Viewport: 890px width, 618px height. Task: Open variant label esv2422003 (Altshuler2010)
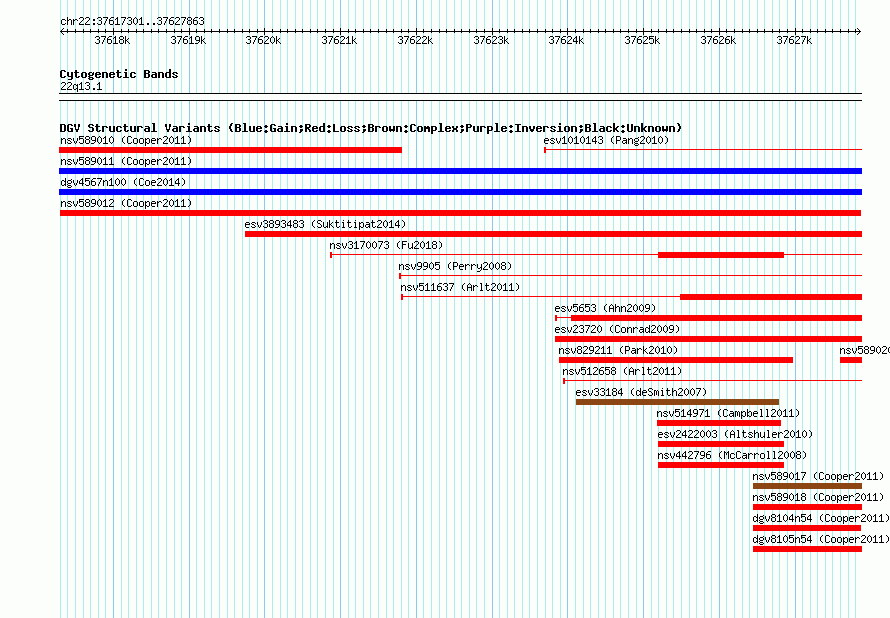[735, 434]
